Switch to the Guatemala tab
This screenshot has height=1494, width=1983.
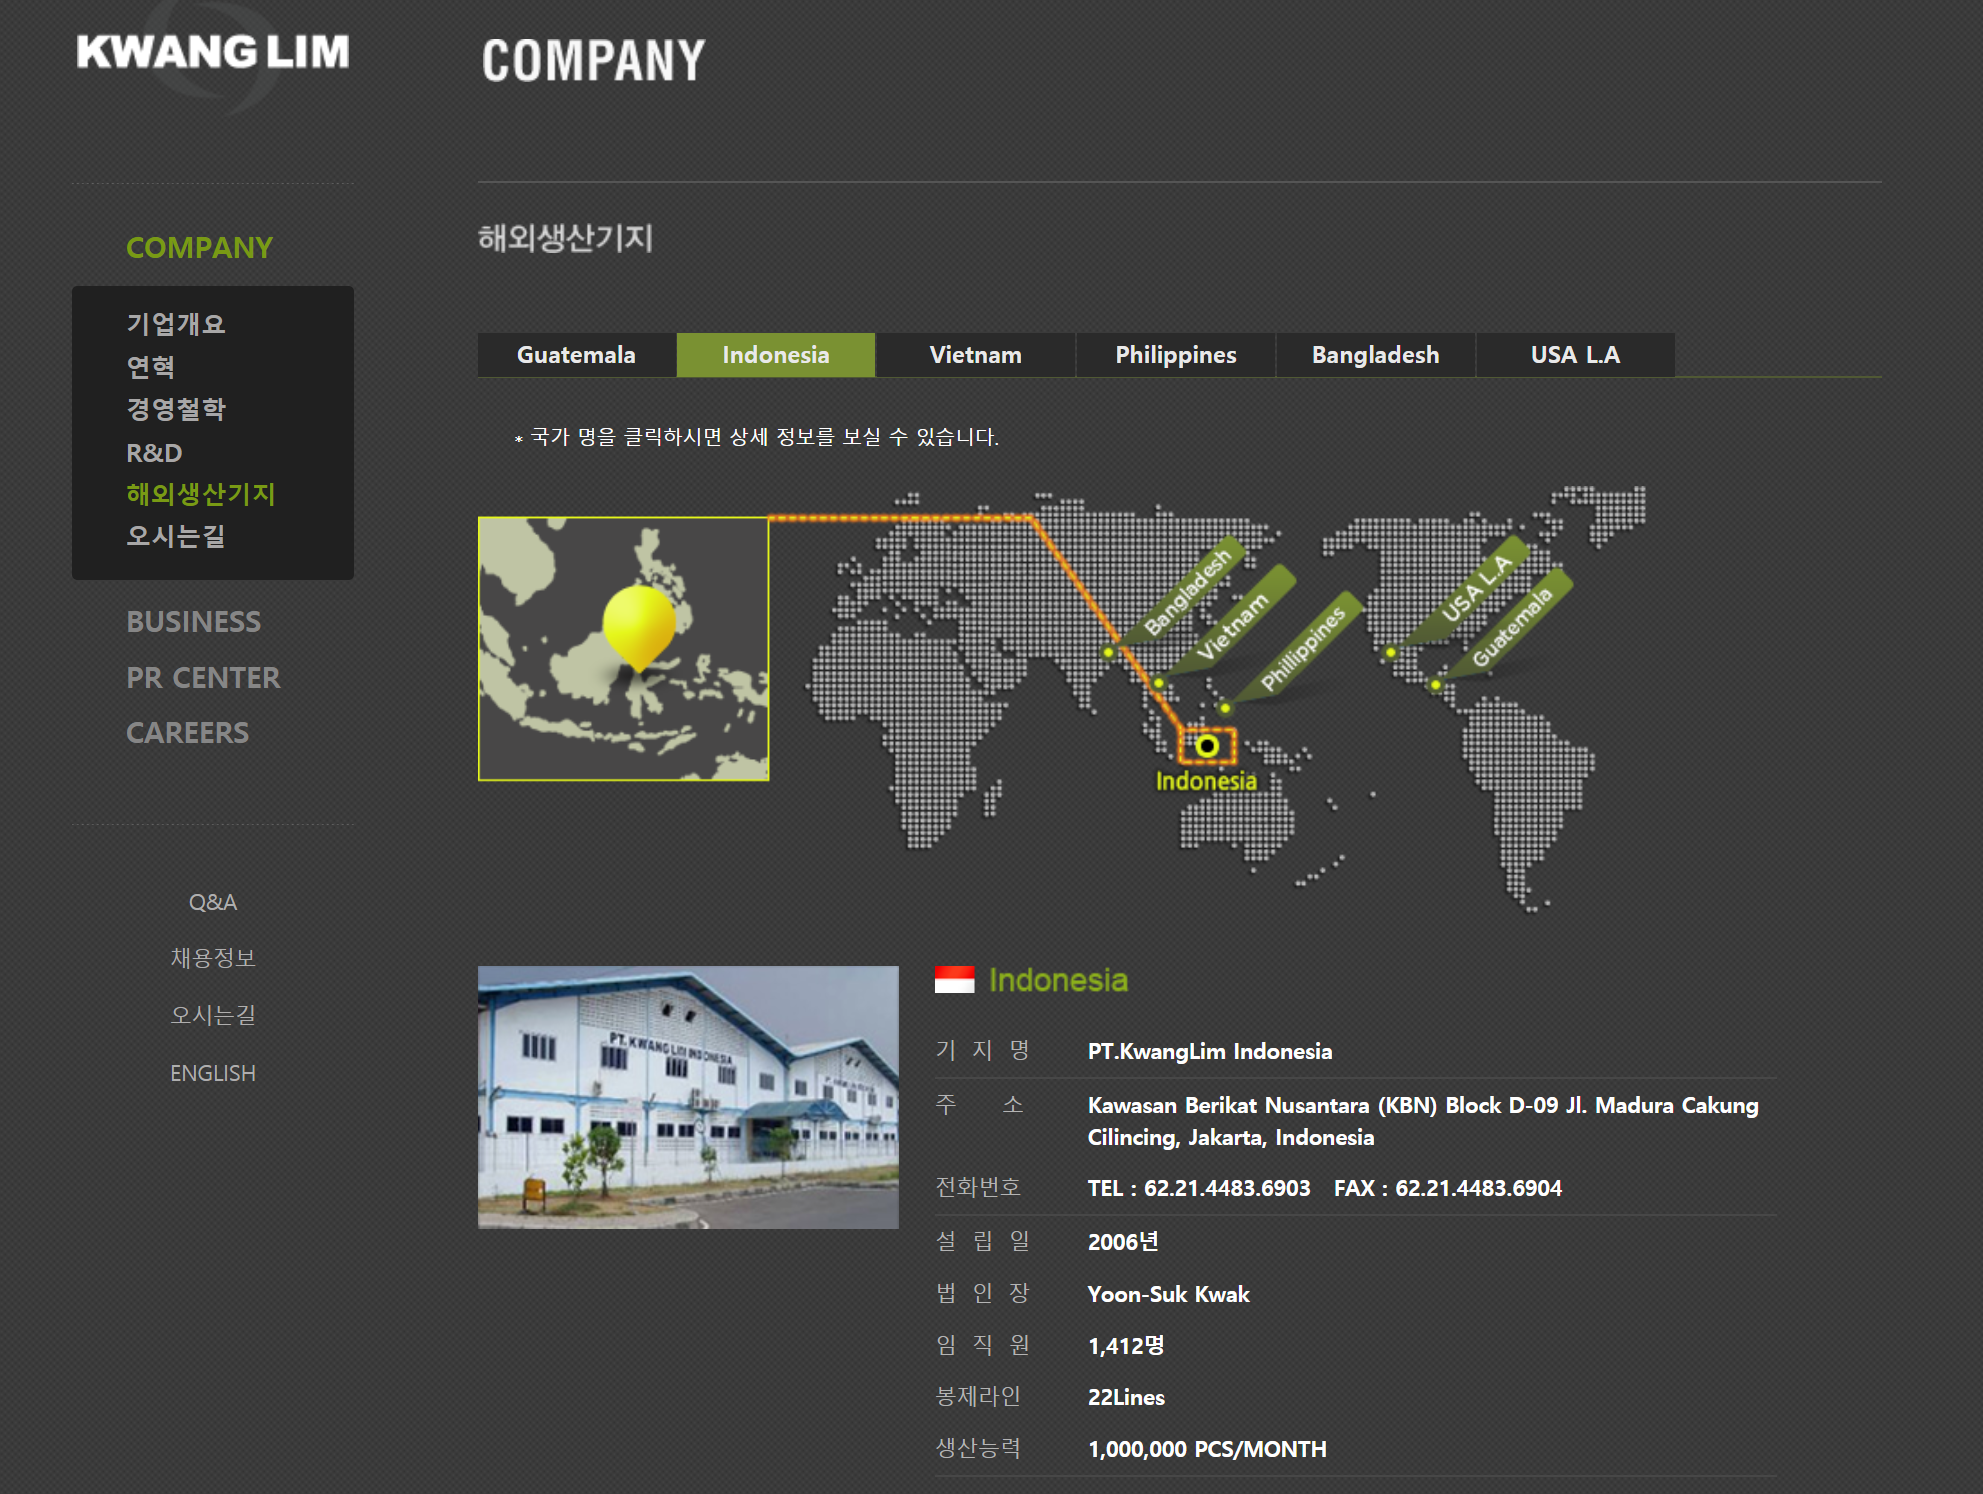pos(576,355)
